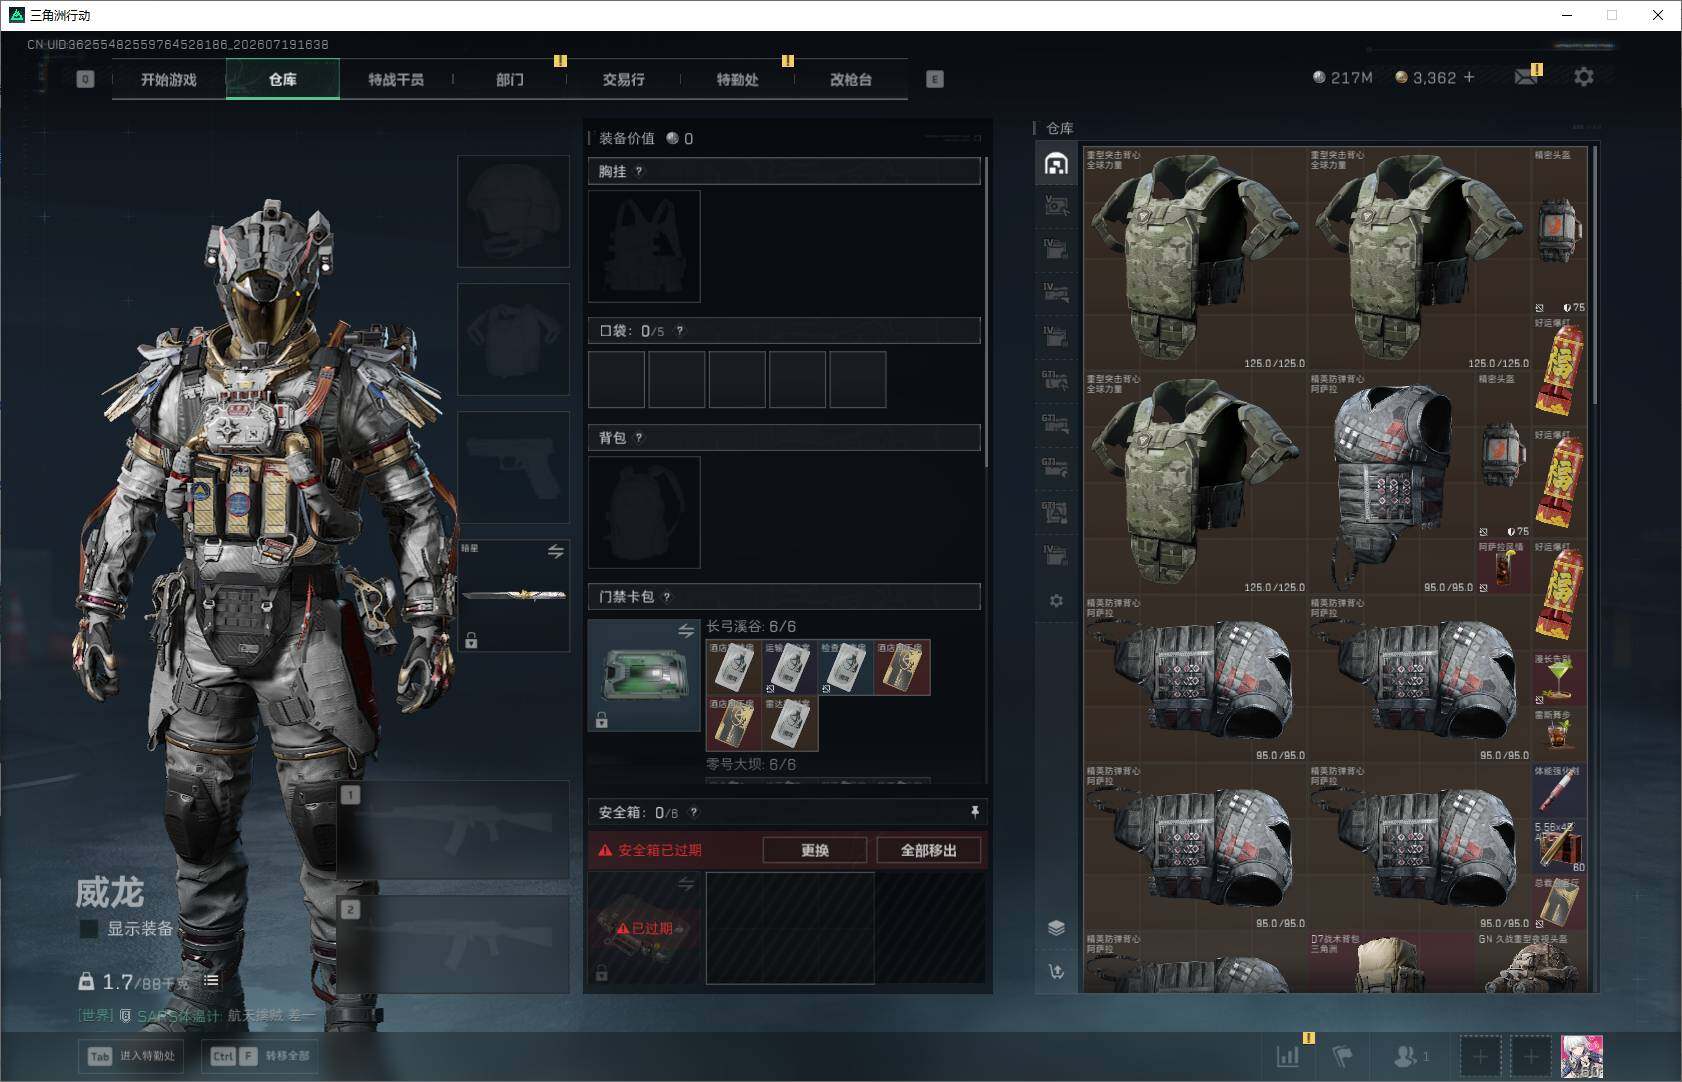Toggle the 显示装备 checkbox
1682x1082 pixels.
(89, 928)
